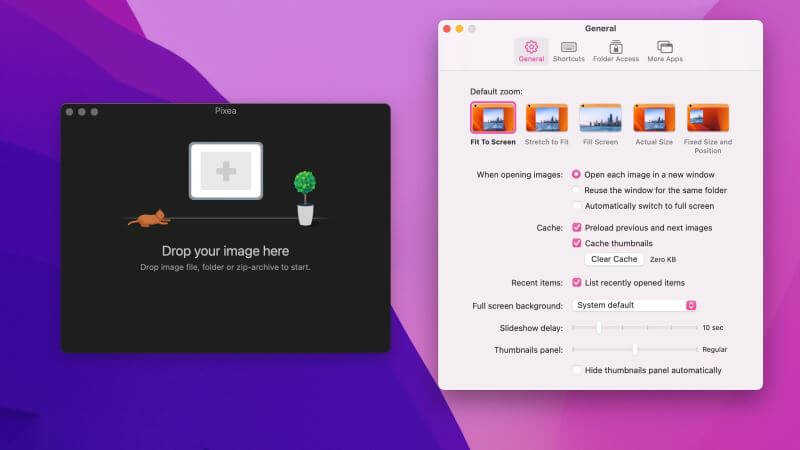
Task: Open the Folder Access tab
Action: pos(616,51)
